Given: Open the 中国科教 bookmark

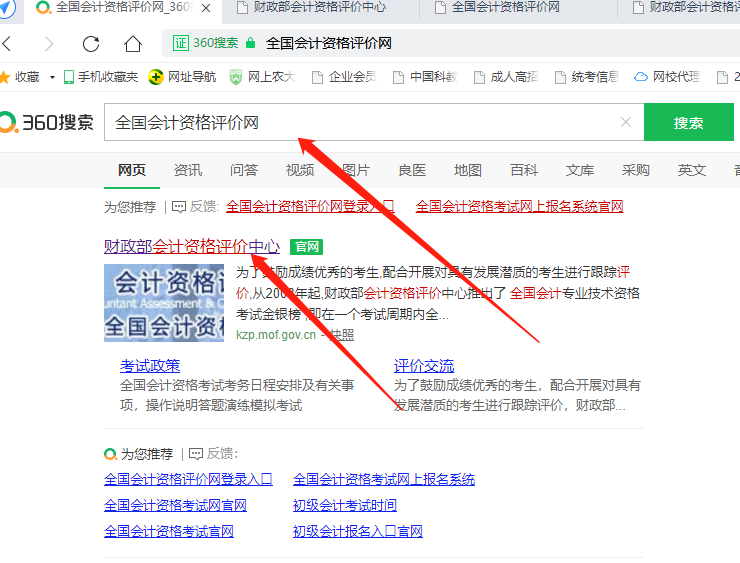Looking at the screenshot, I should click(425, 77).
